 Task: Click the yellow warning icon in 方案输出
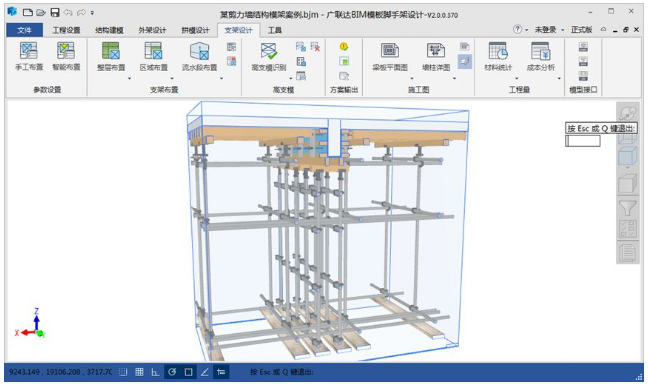344,47
